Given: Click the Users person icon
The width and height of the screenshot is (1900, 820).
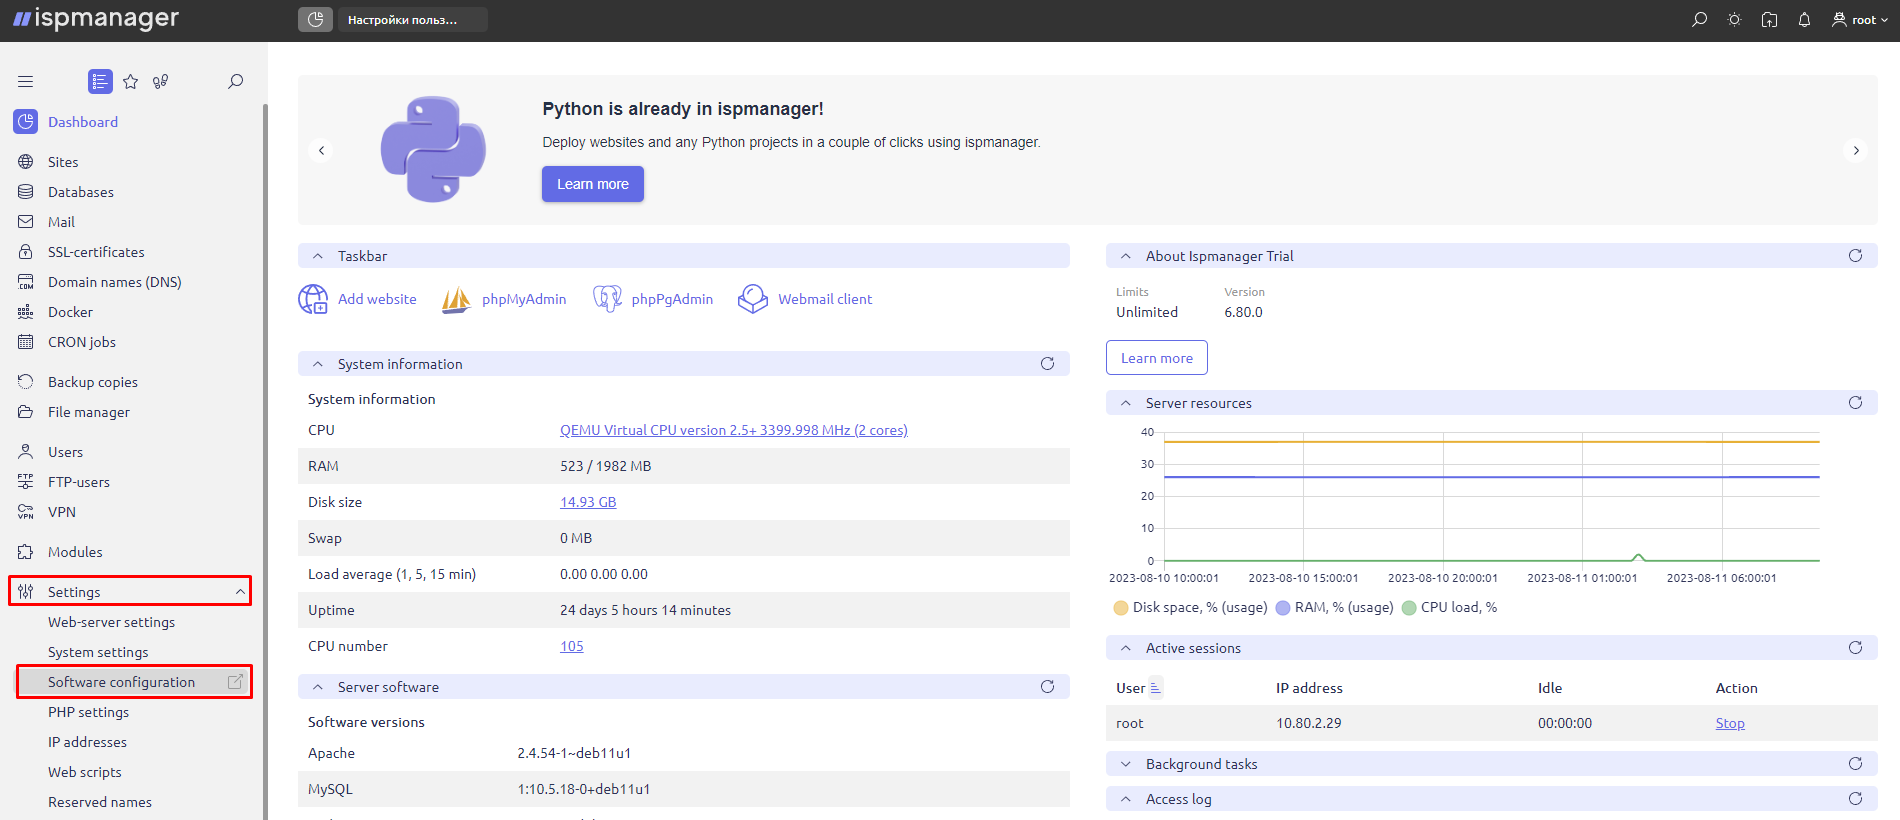Looking at the screenshot, I should click(x=26, y=452).
